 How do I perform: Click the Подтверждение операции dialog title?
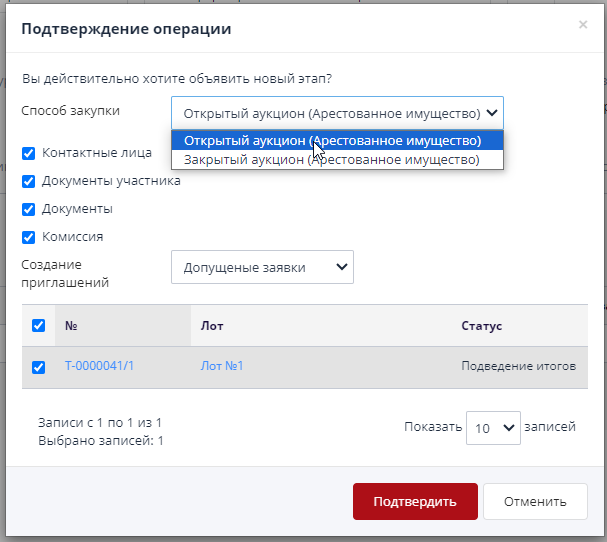coord(126,29)
